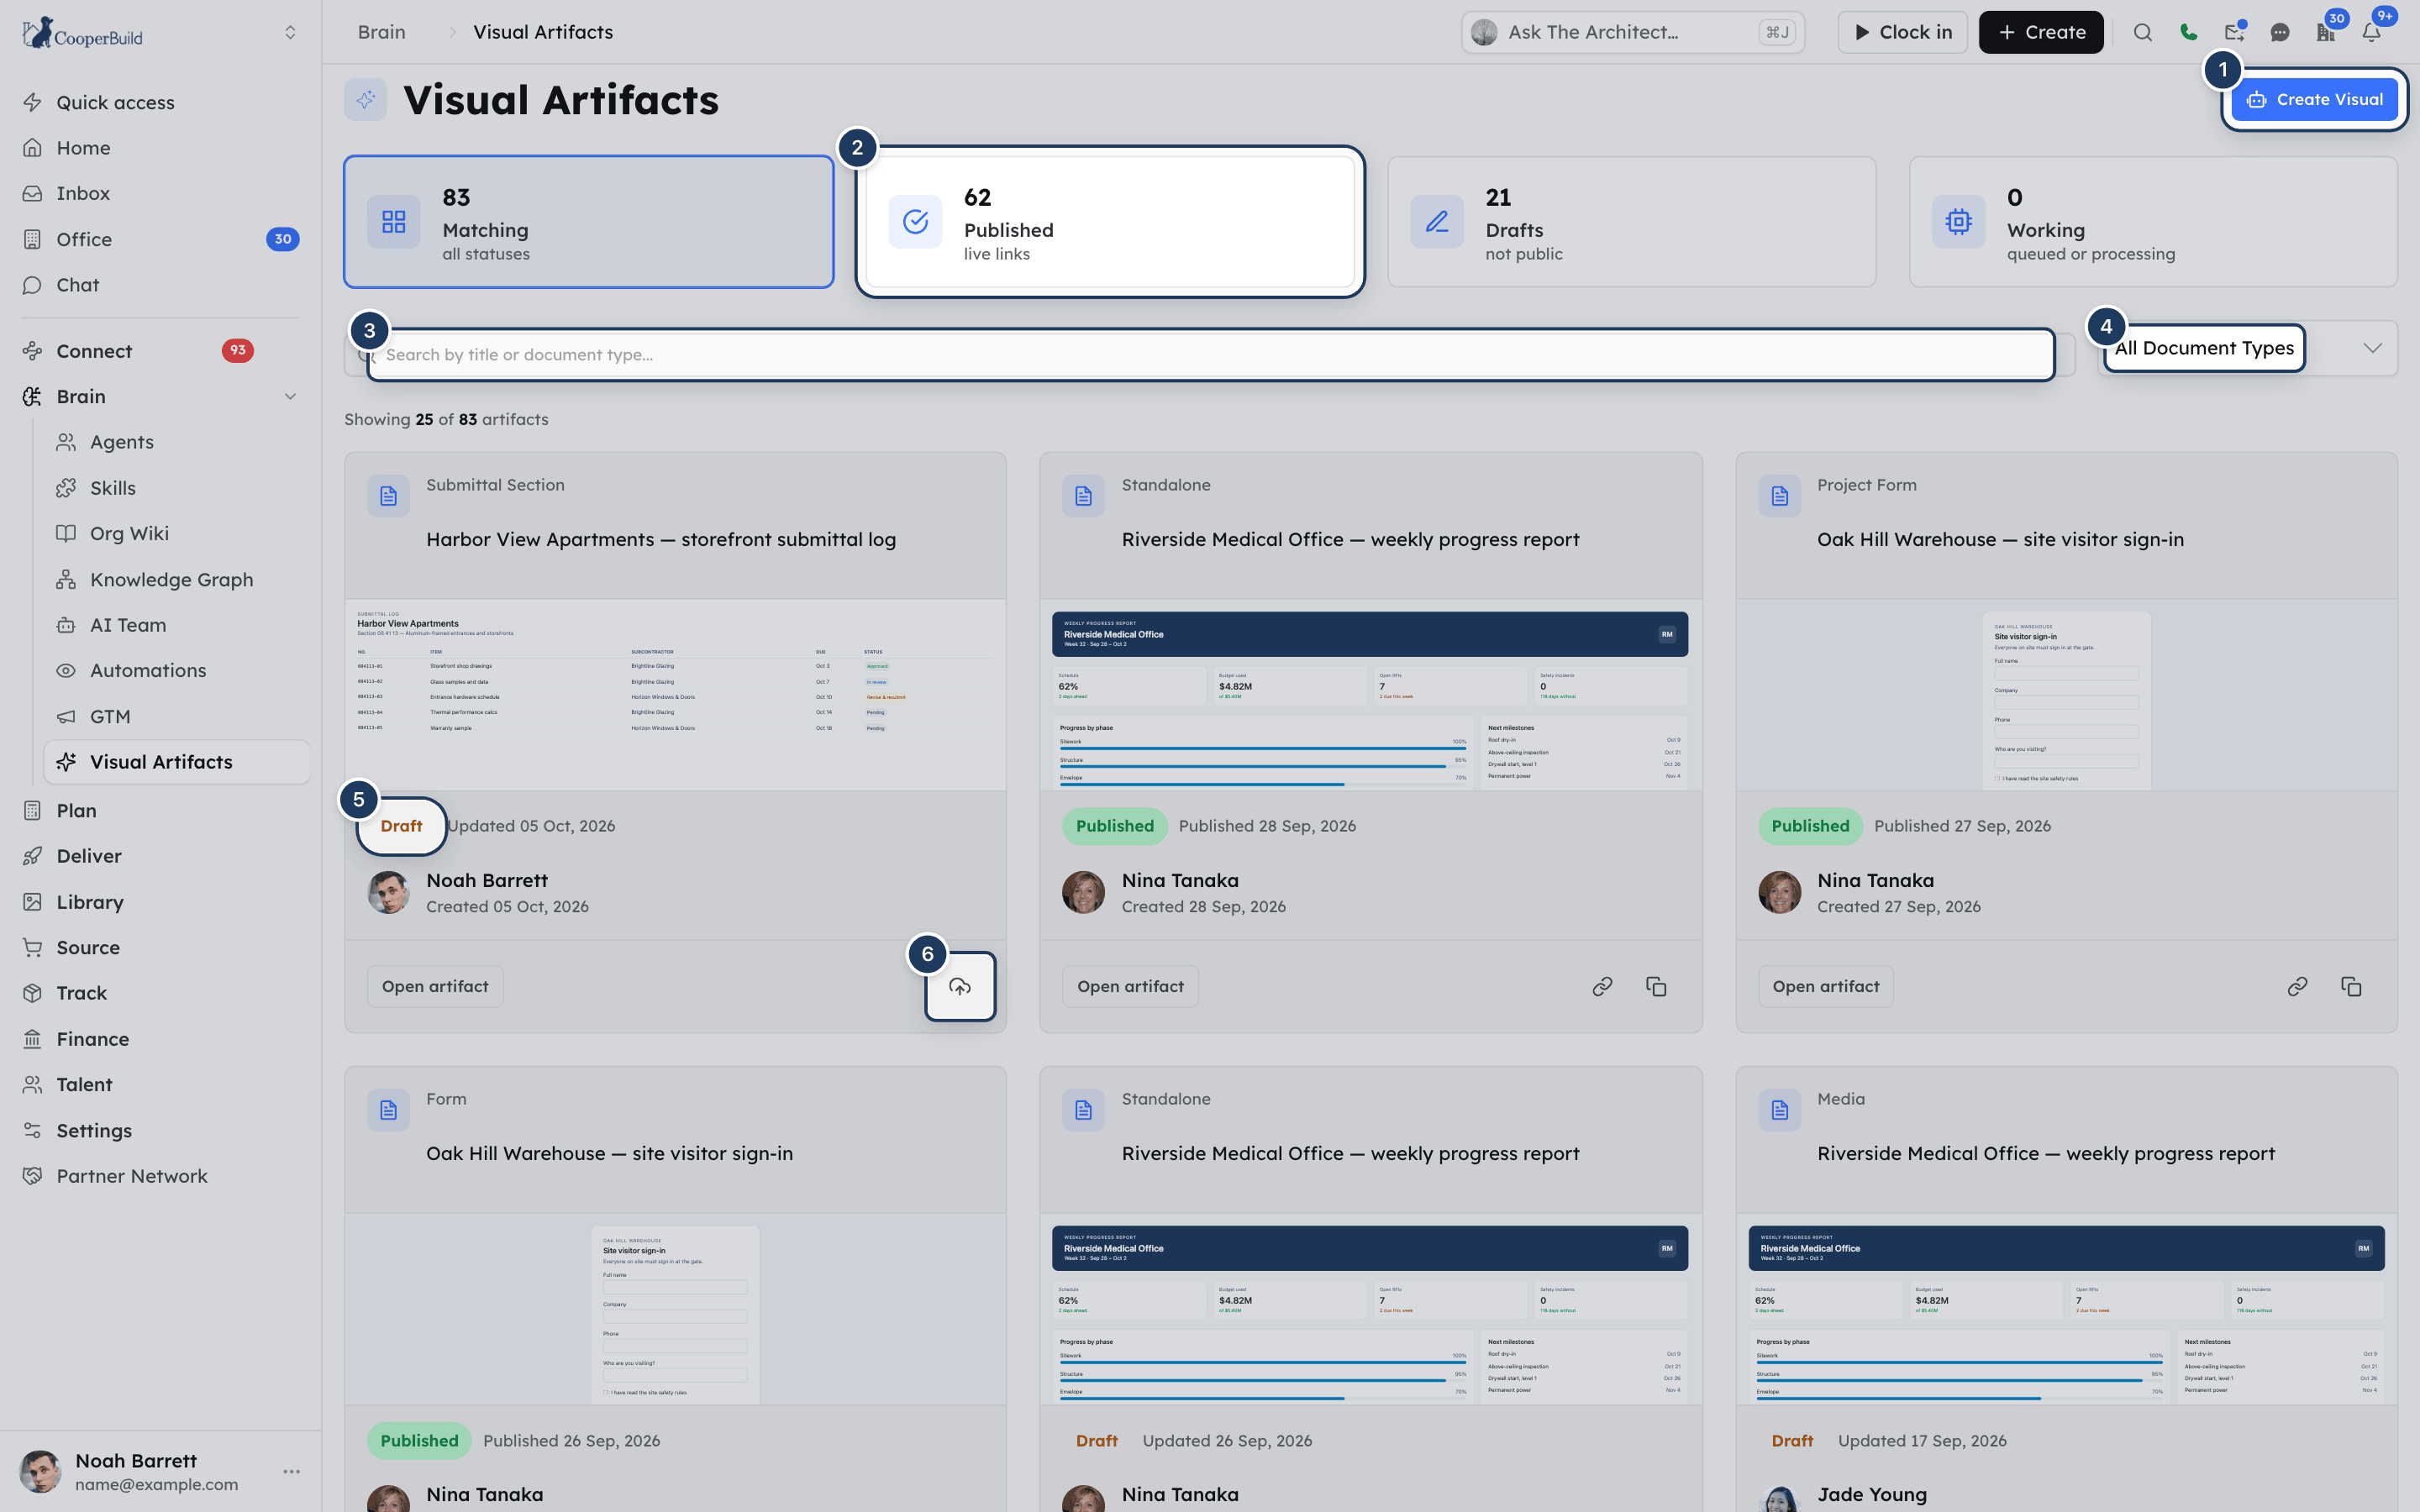Click the Ask The Architect field
Screen dimensions: 2420x1512
(x=1632, y=32)
